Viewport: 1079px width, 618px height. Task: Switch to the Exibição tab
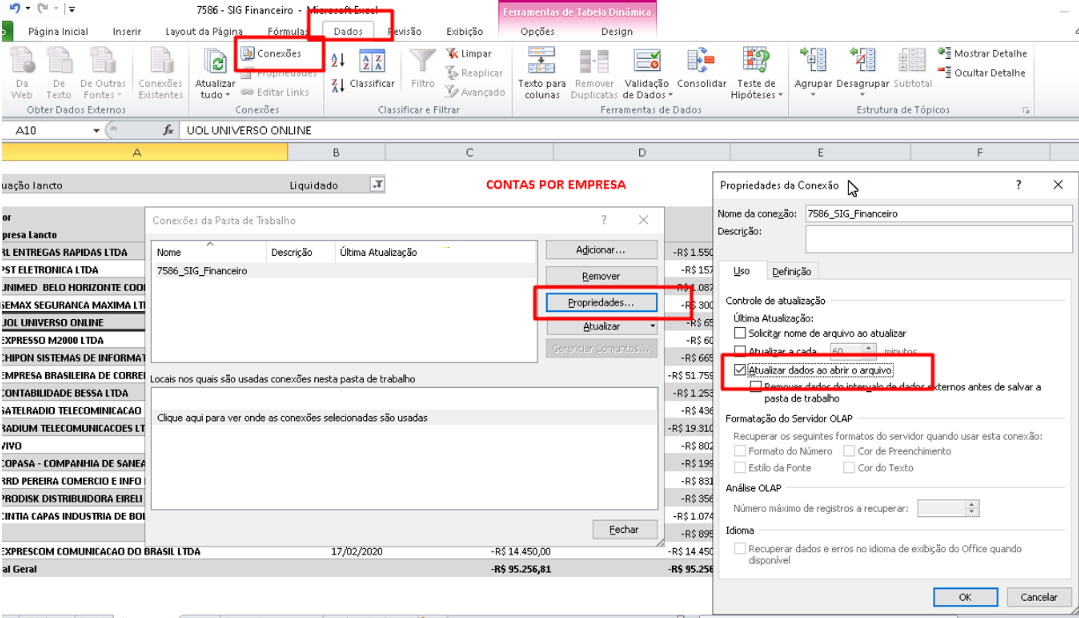point(464,32)
